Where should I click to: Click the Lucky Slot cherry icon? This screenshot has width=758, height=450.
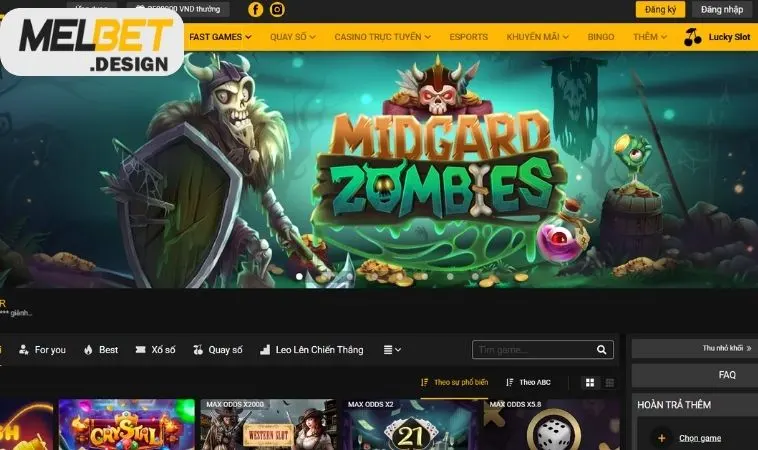692,37
